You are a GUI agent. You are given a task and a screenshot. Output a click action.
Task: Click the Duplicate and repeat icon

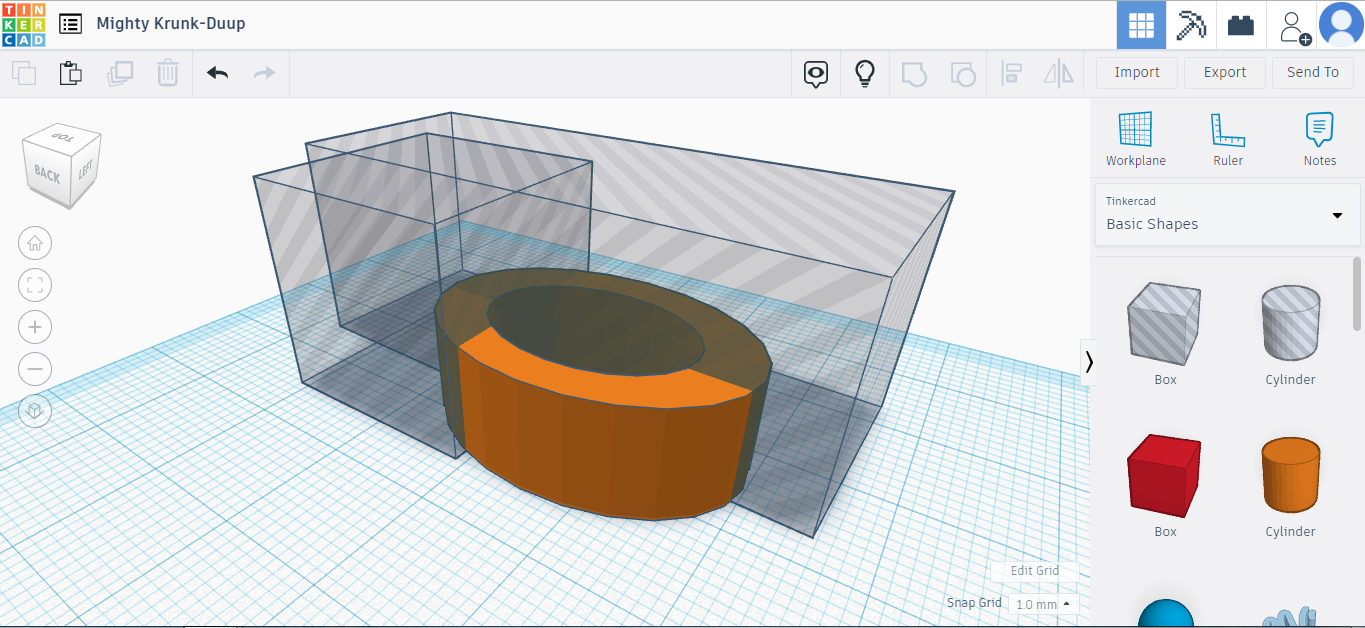pos(120,73)
